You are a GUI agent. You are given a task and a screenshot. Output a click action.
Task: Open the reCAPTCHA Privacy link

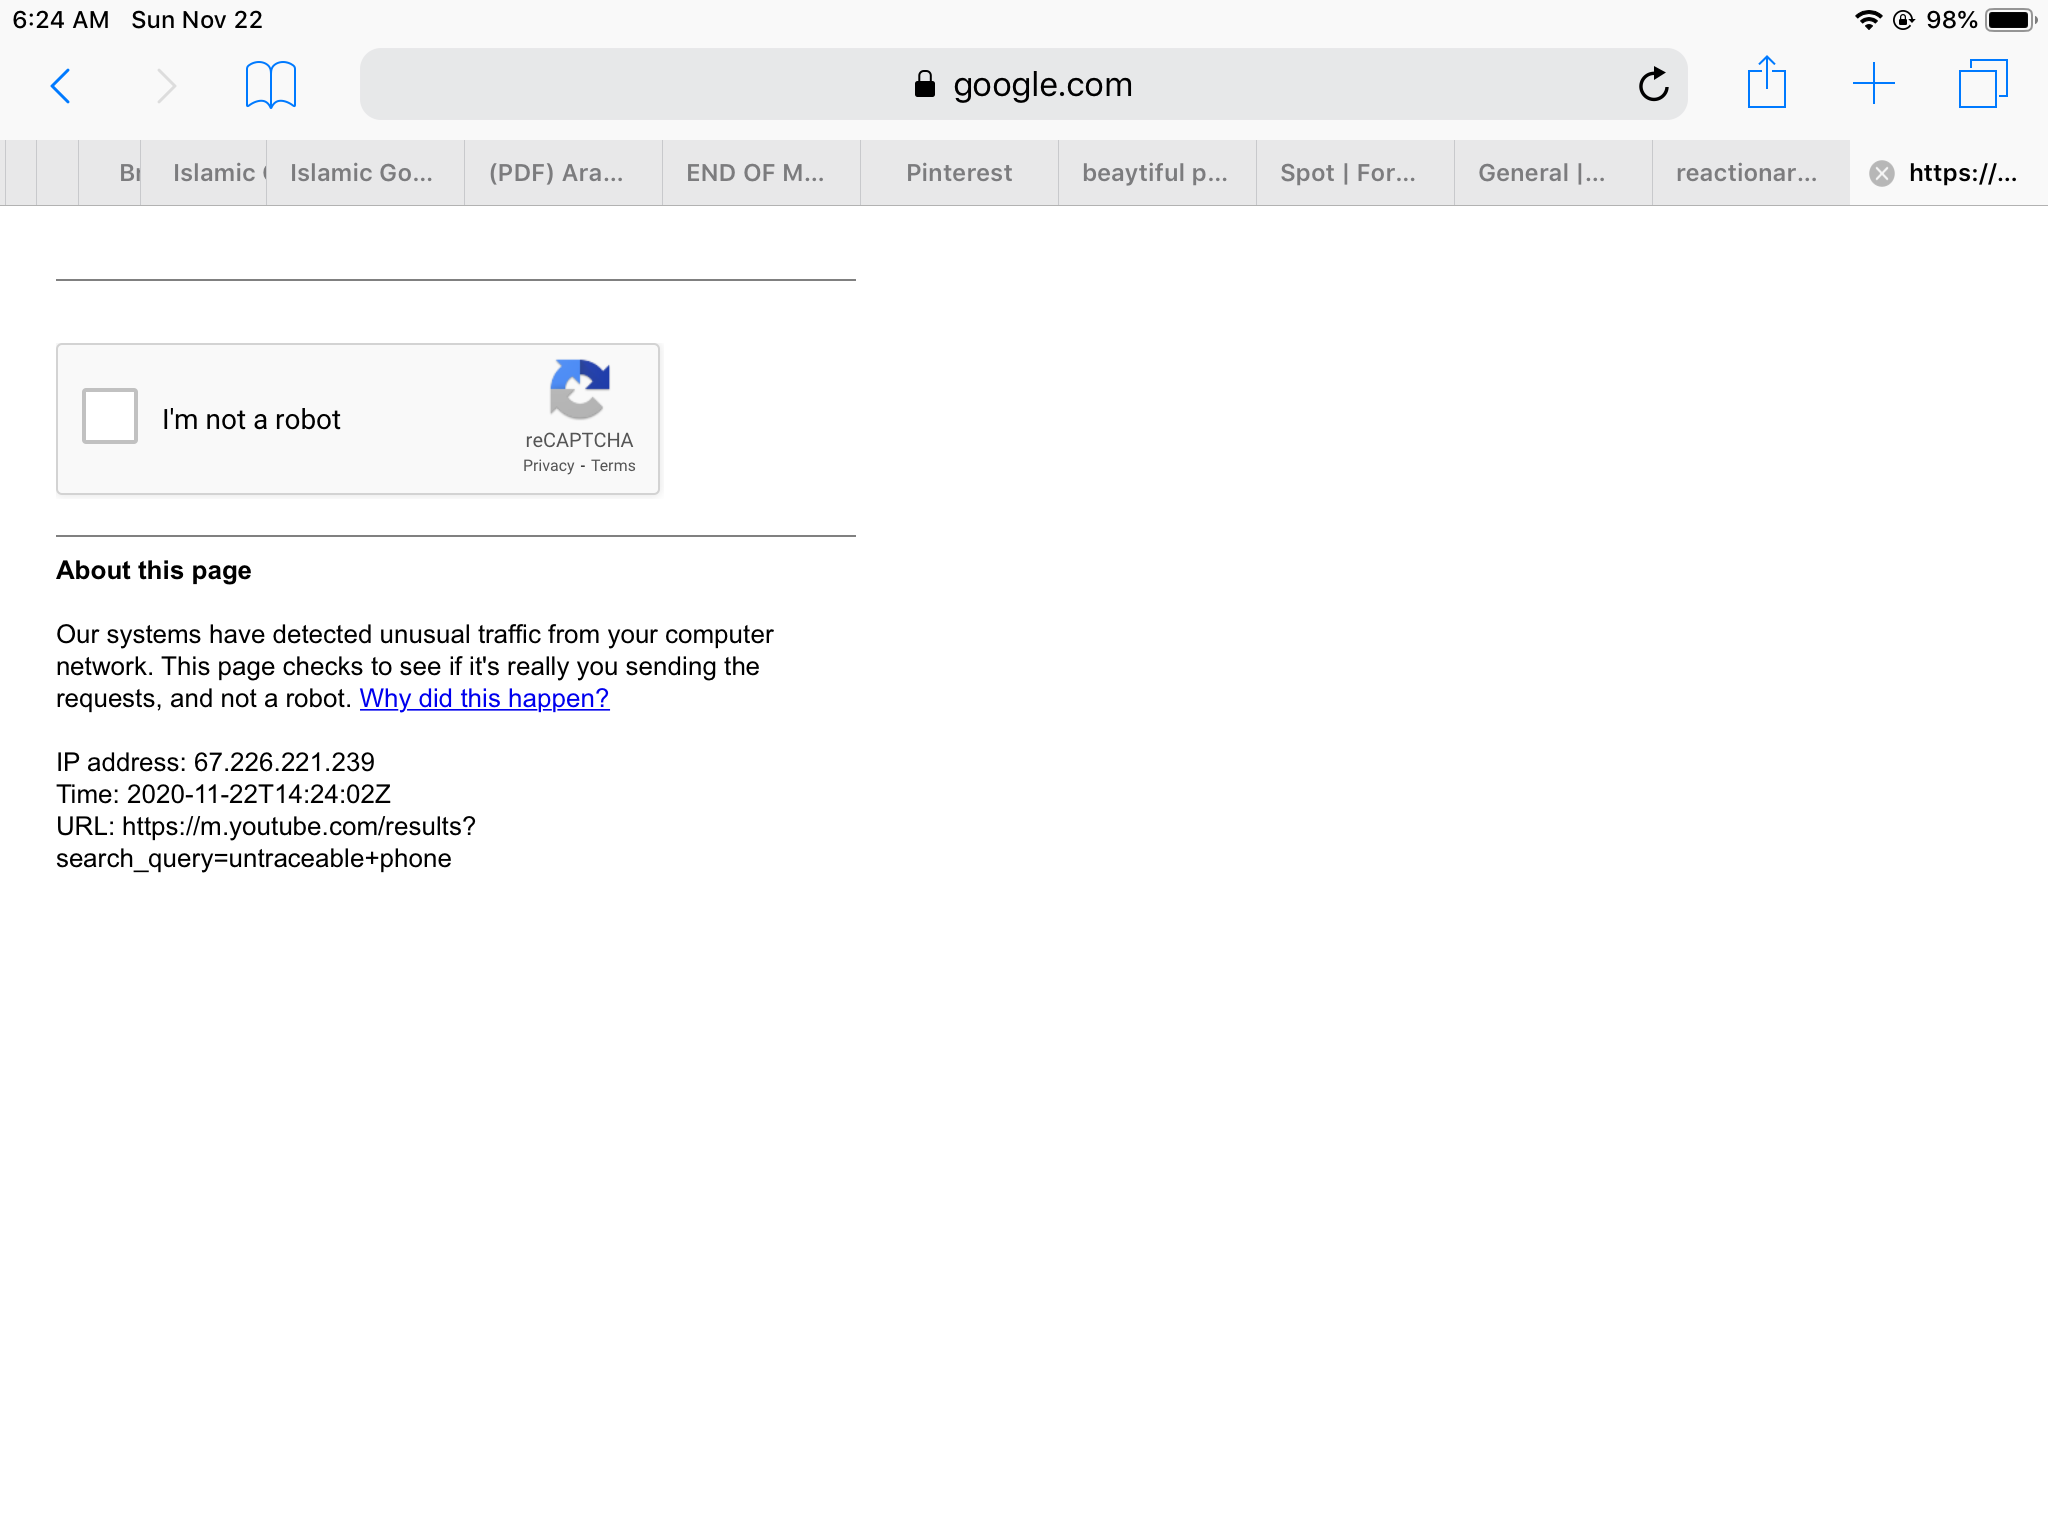pos(548,466)
